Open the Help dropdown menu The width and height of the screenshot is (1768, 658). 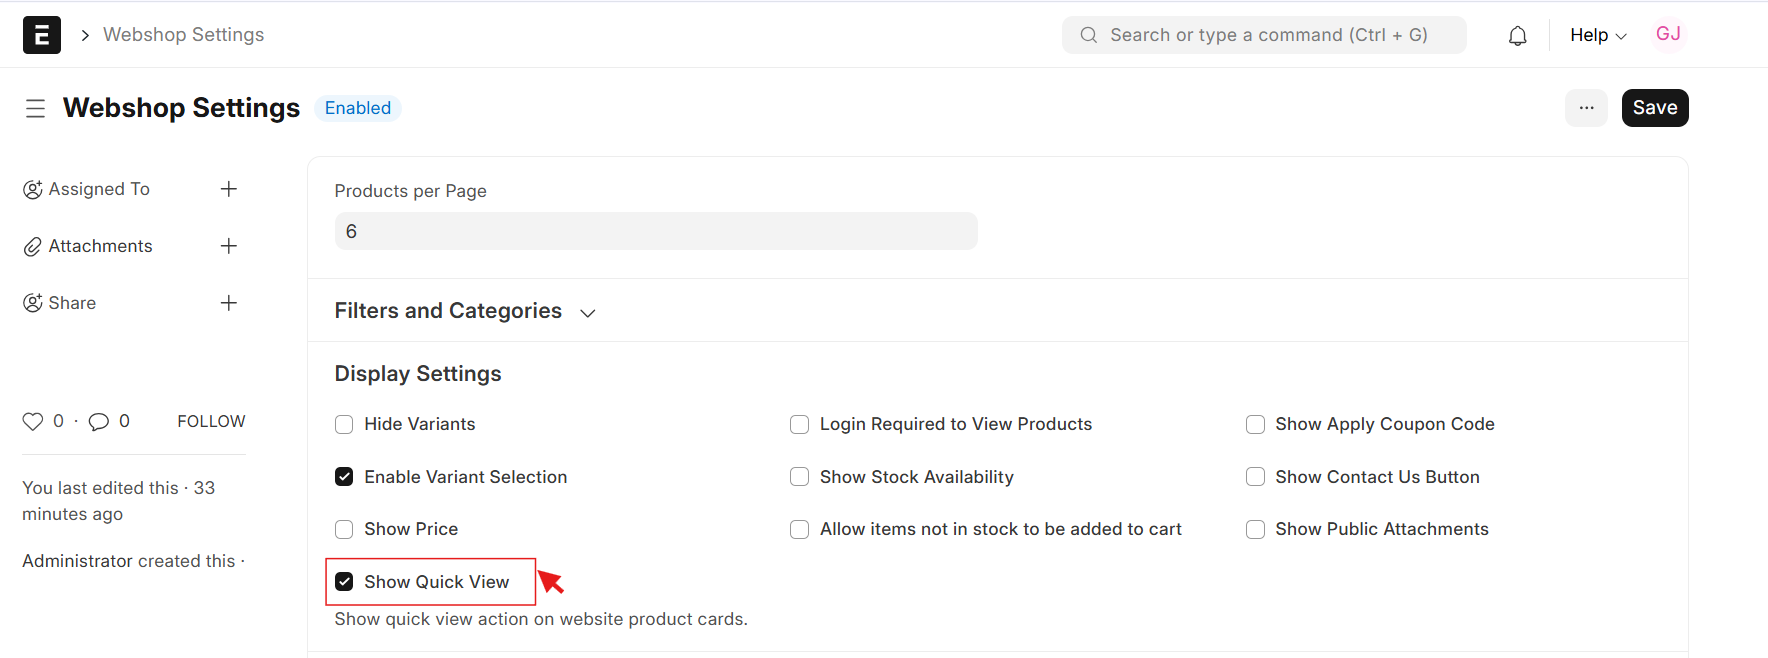1598,35
